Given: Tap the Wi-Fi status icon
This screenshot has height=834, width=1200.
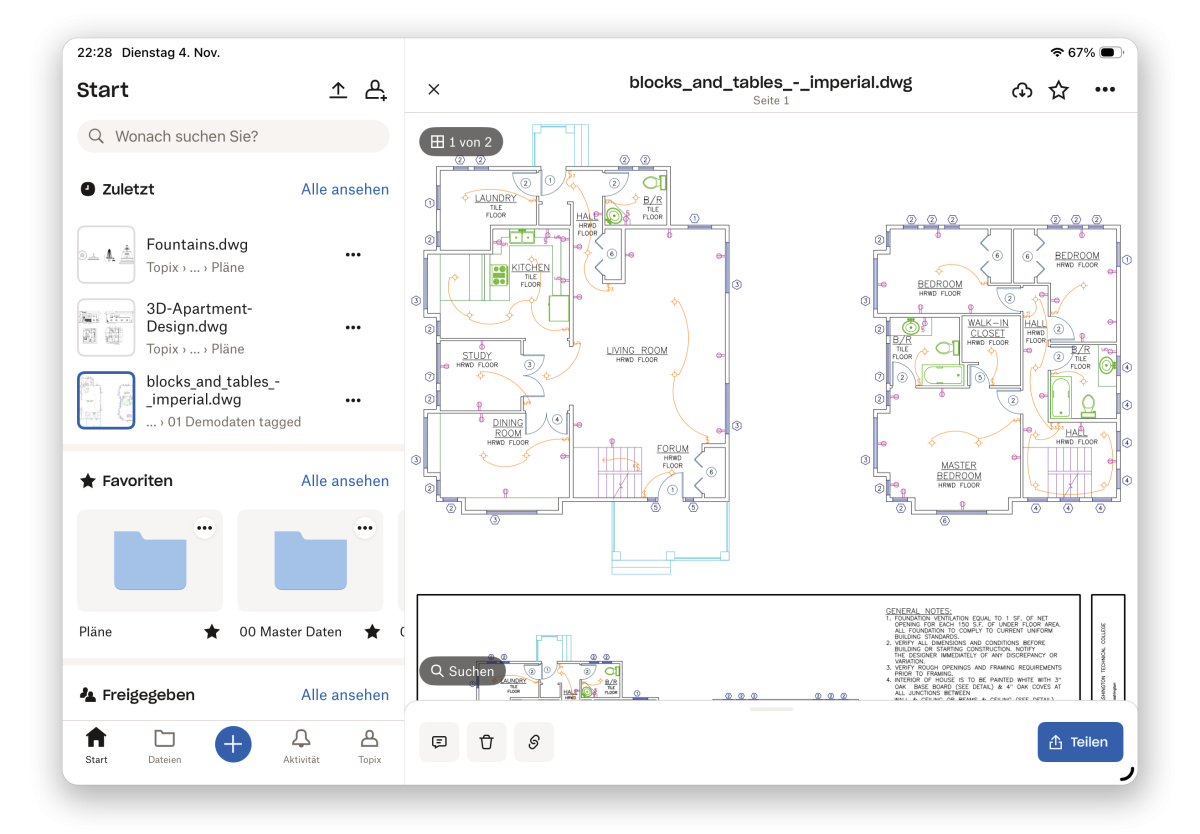Looking at the screenshot, I should [1057, 52].
